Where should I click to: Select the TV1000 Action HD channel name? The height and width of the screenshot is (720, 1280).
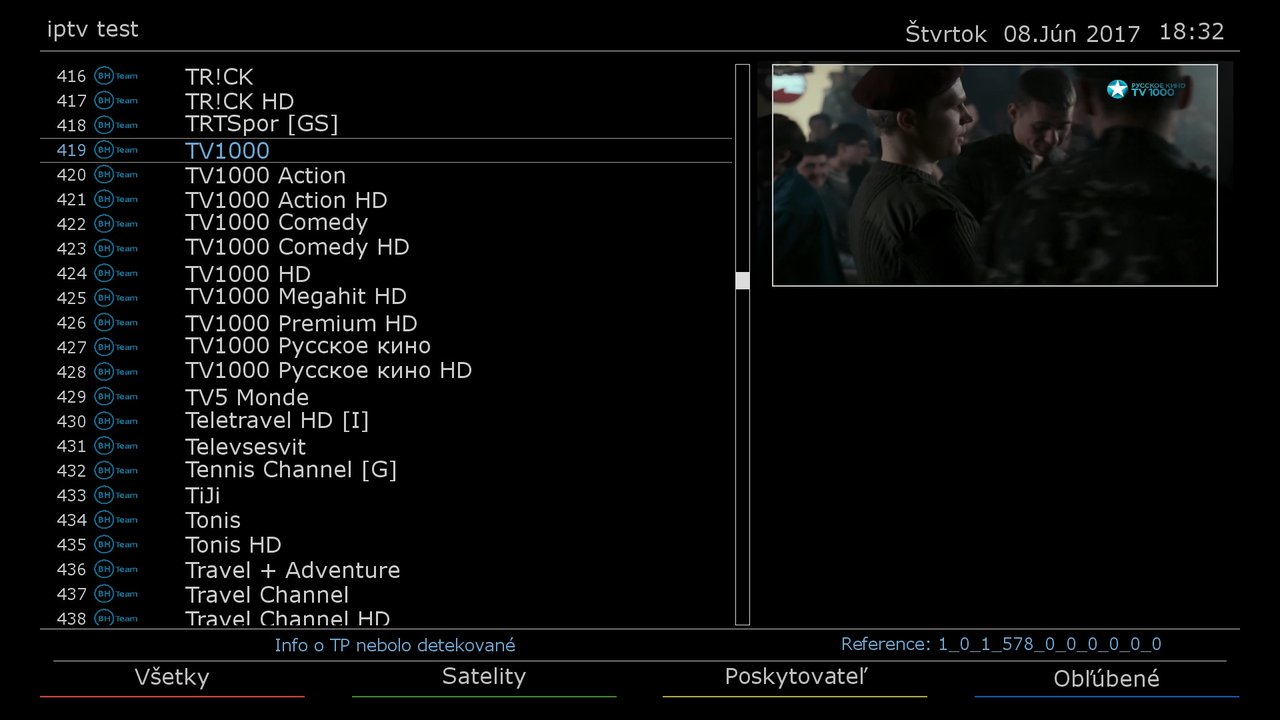point(286,200)
